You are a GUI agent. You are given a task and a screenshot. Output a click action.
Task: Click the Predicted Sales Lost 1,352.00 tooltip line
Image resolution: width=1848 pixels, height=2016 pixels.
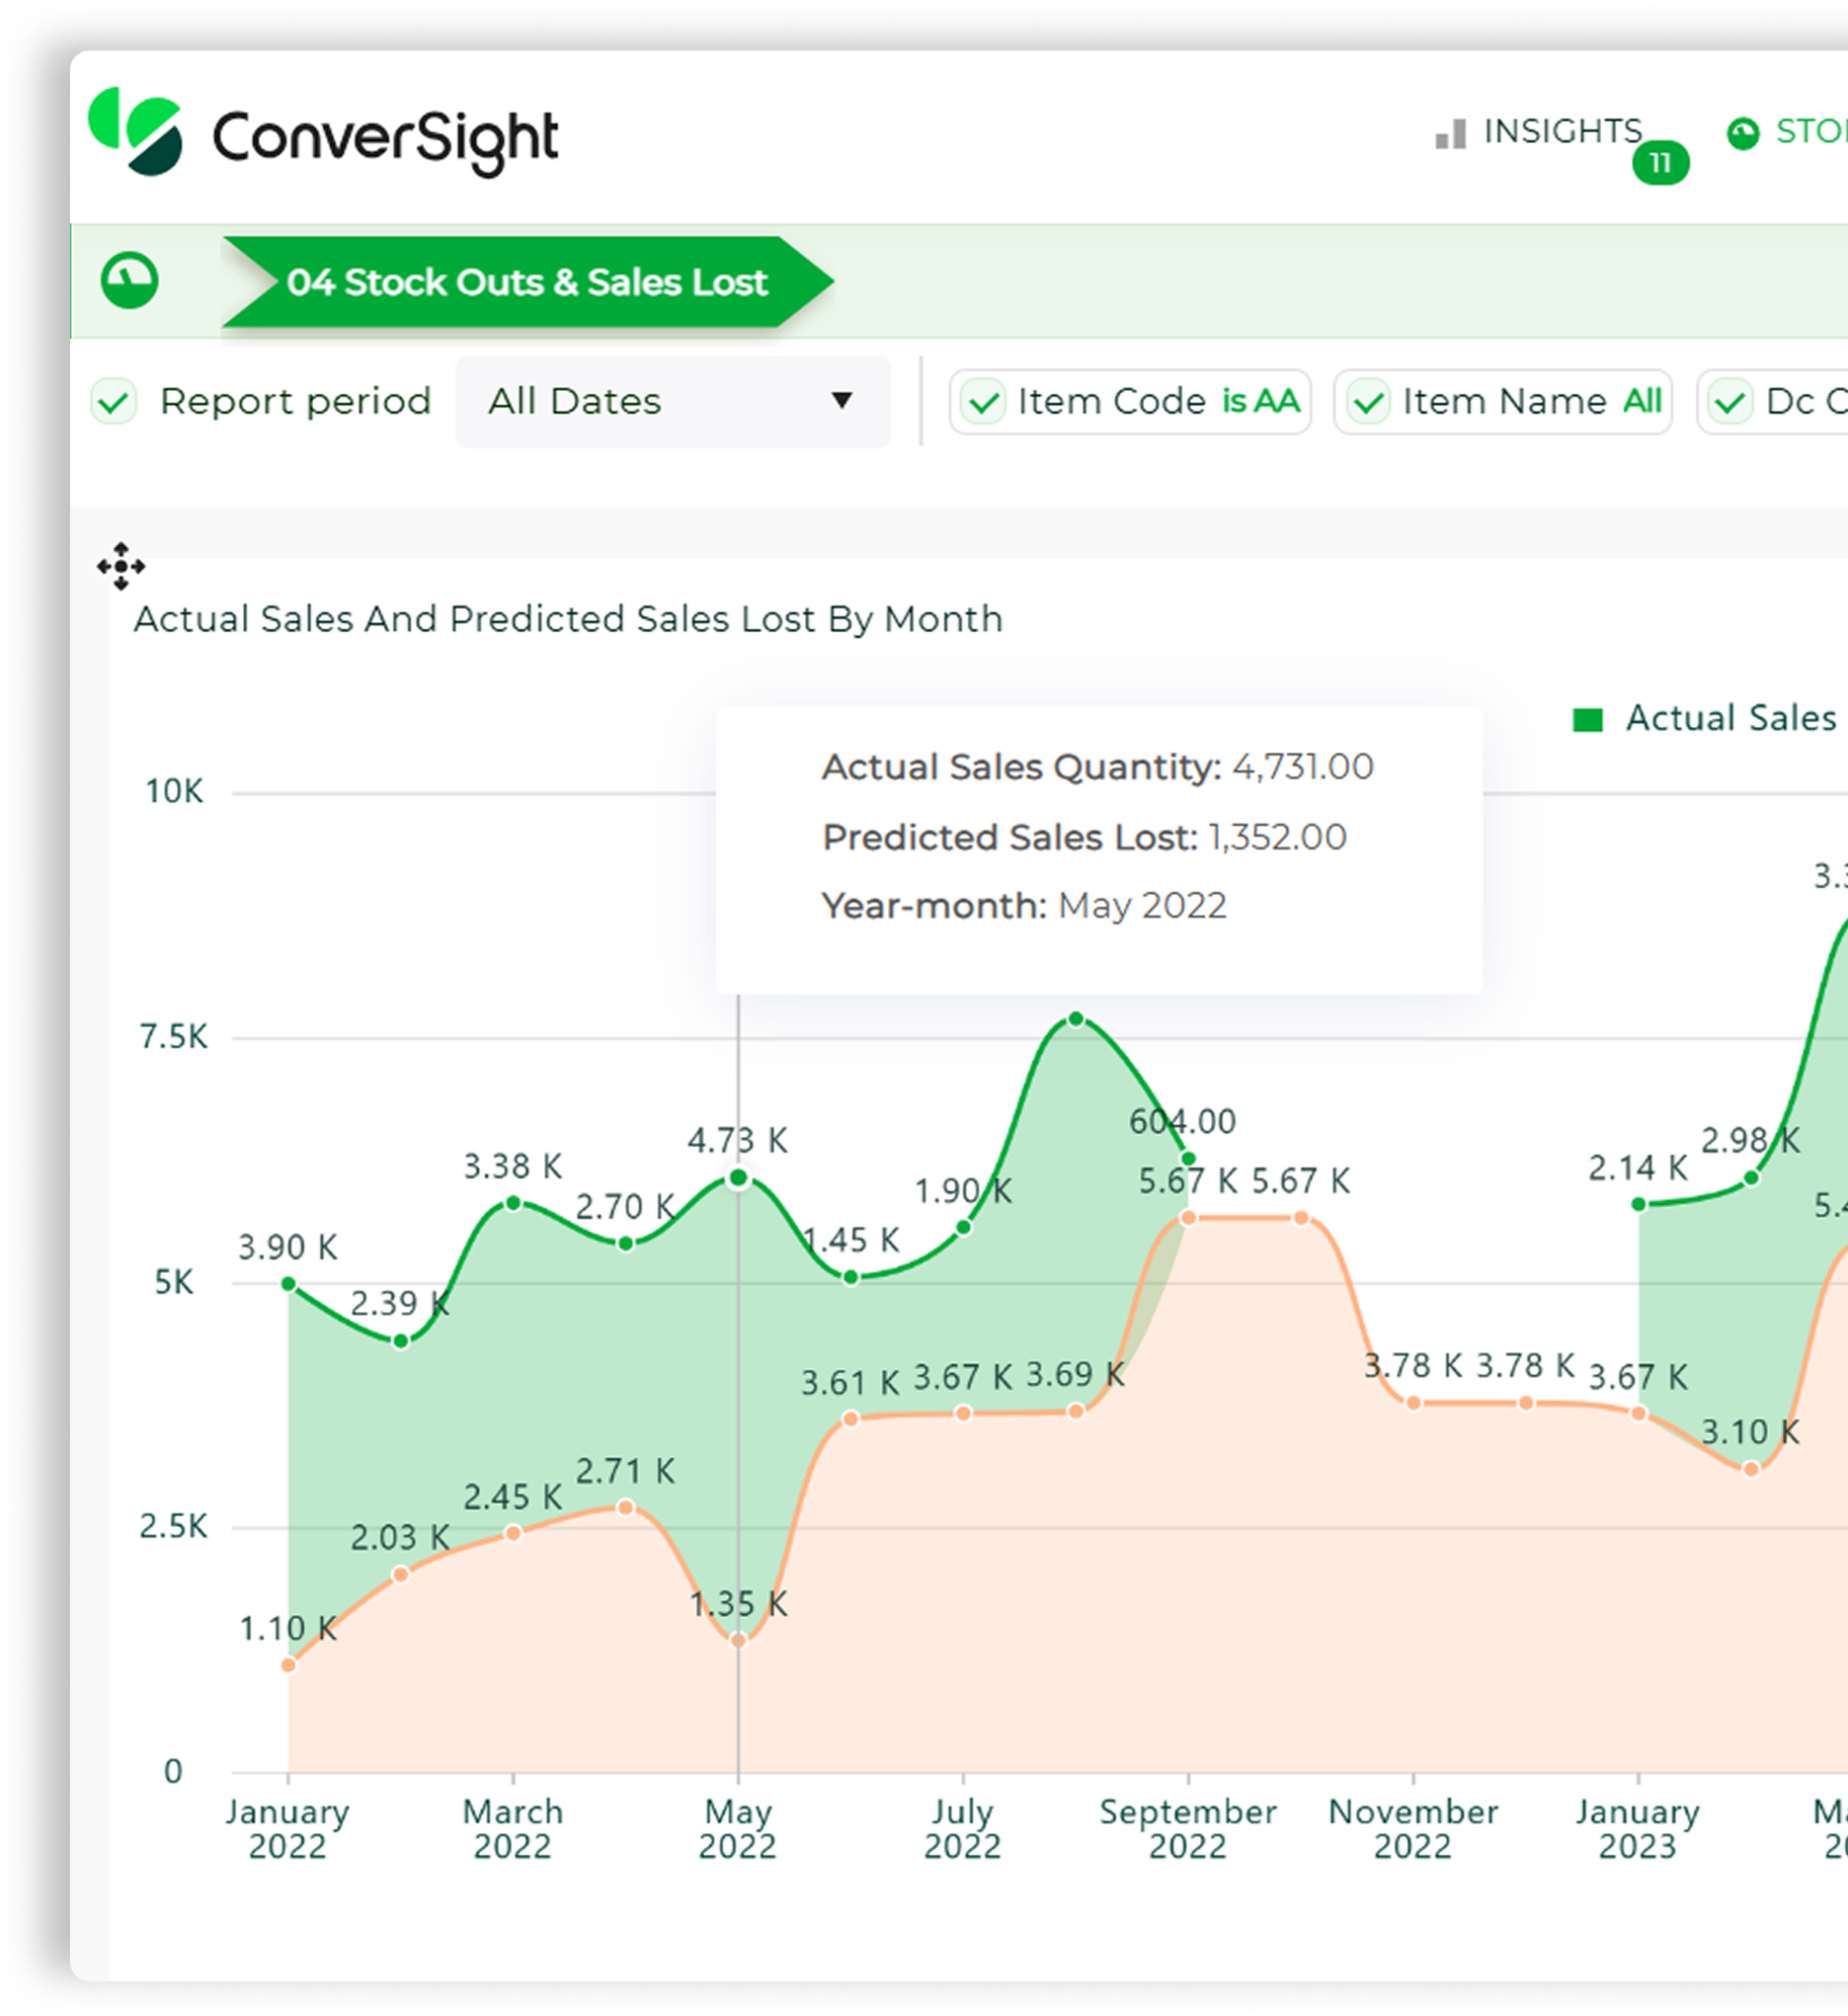point(1084,837)
